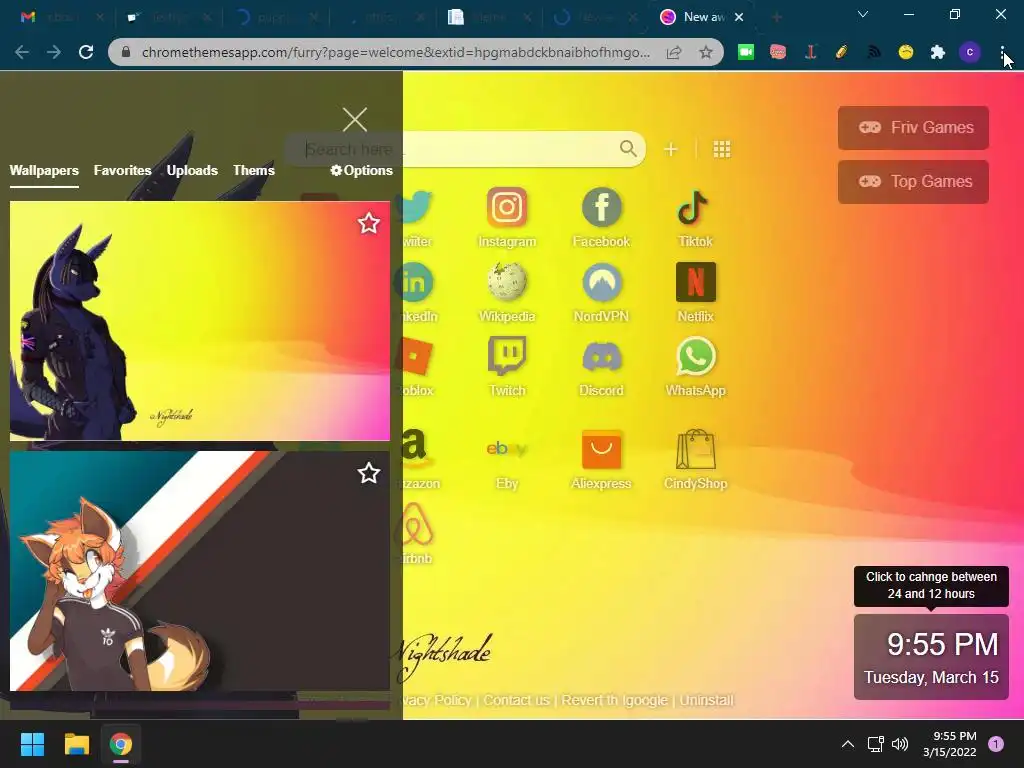Open the Aliexpress shortcut

(601, 460)
